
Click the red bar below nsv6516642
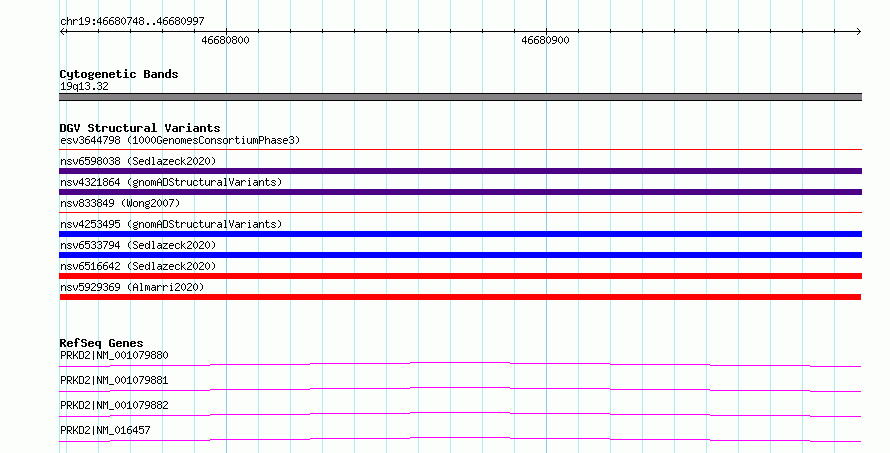coord(460,276)
